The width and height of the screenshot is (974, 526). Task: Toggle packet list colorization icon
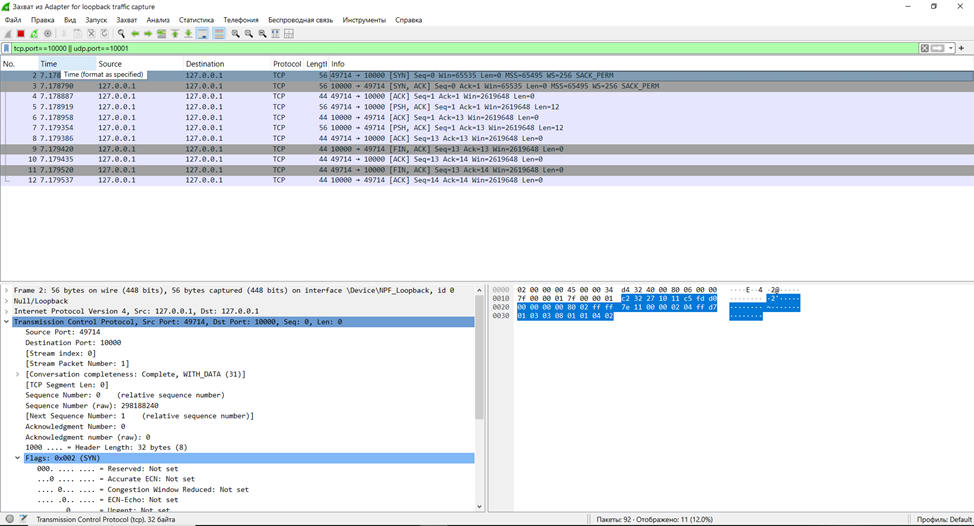pyautogui.click(x=219, y=33)
